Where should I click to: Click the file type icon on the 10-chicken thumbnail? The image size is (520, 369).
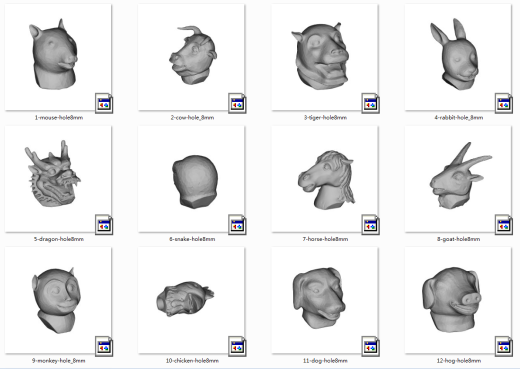pos(237,346)
